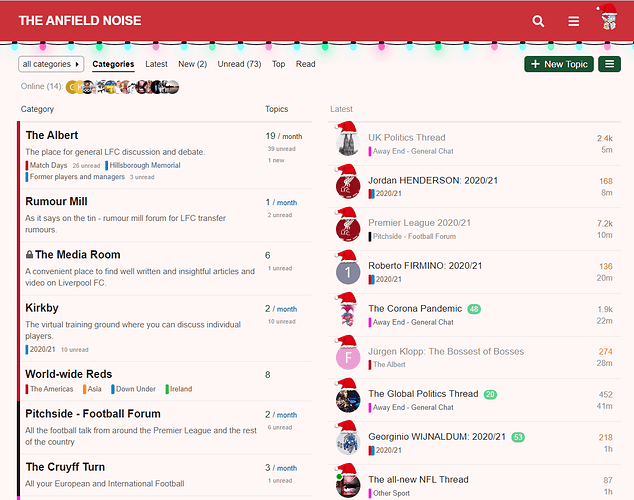Open the Down Under subcategory

pyautogui.click(x=136, y=389)
